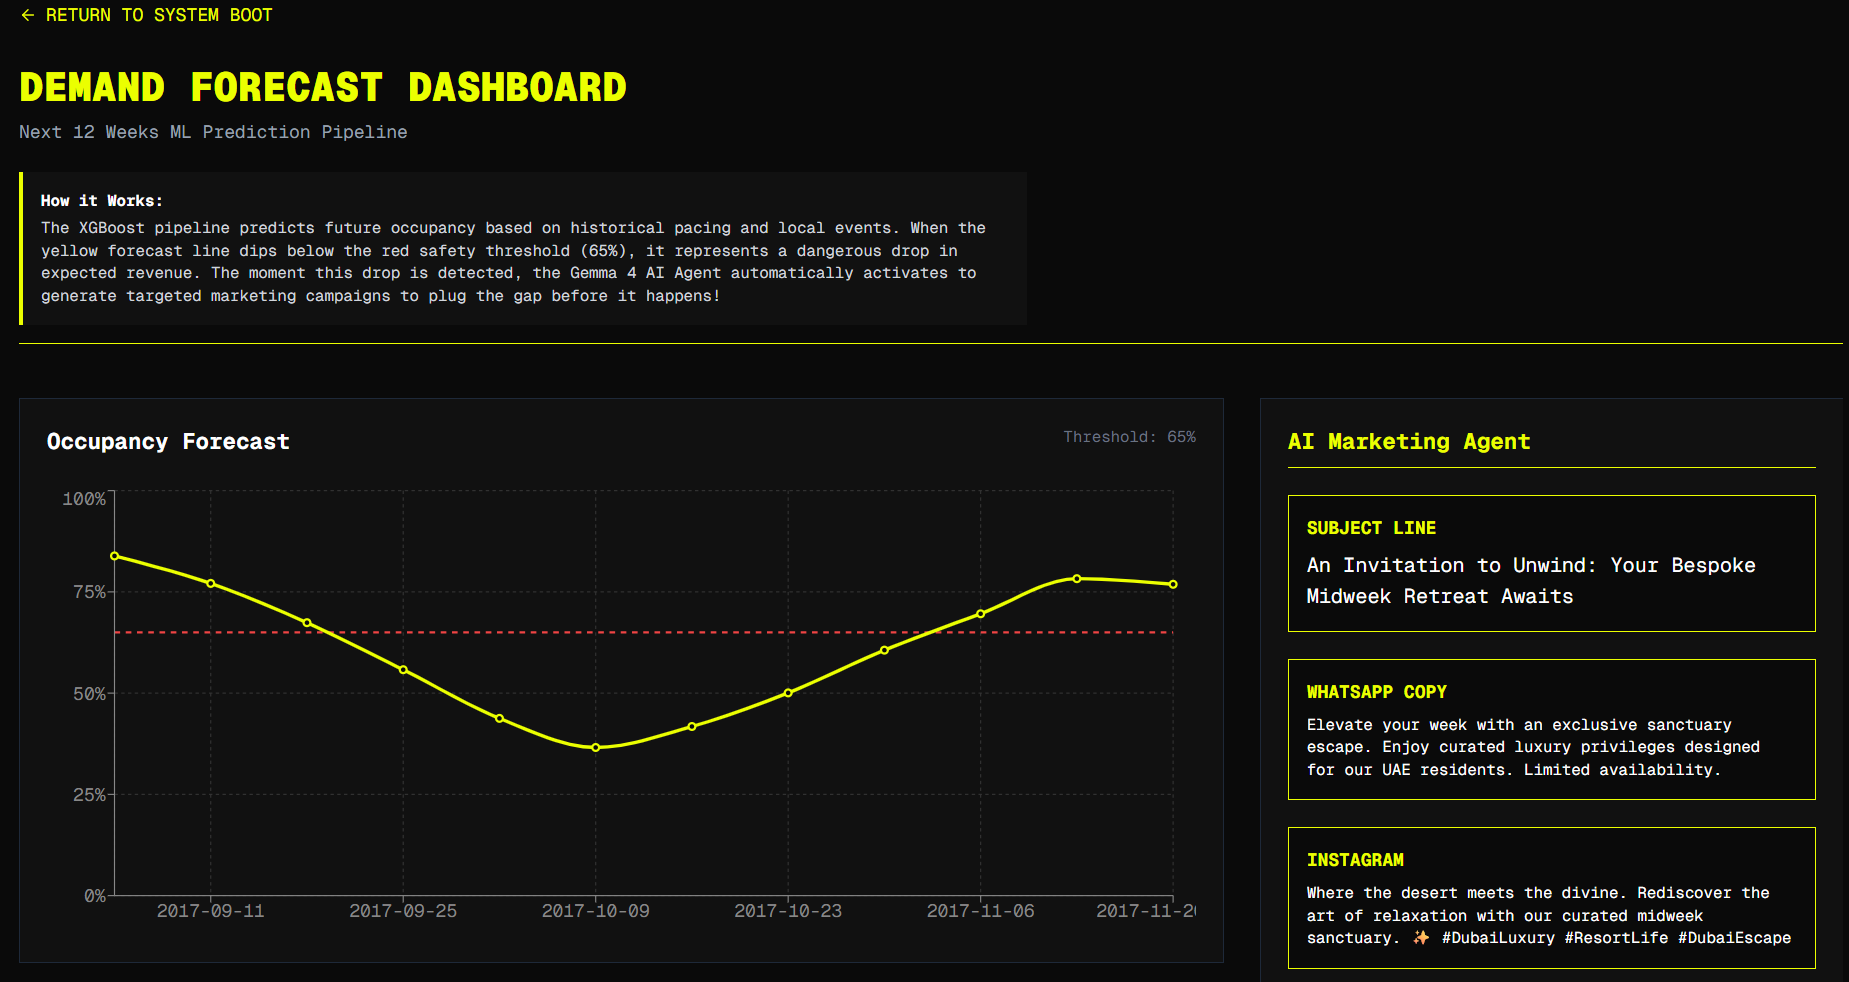
Task: Click the red dashed 65% threshold line
Action: 644,632
